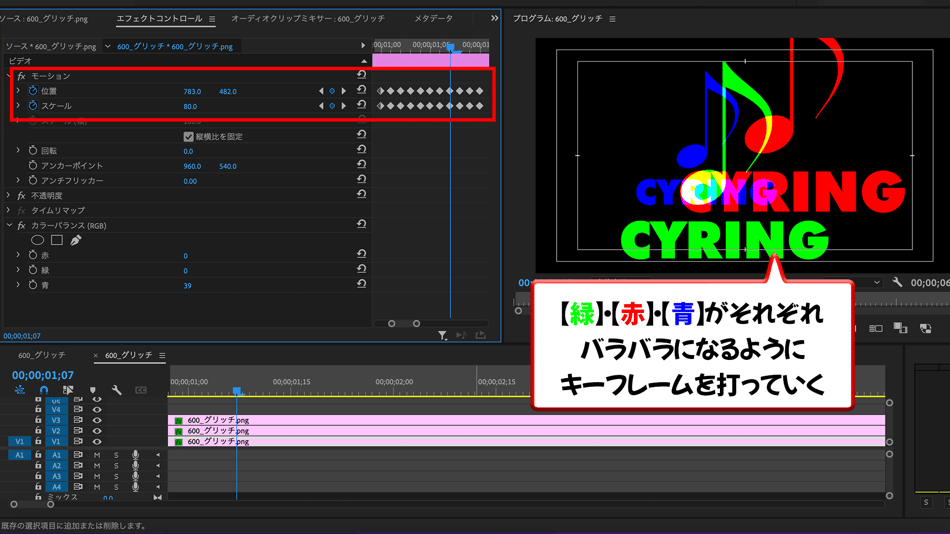The height and width of the screenshot is (534, 950).
Task: Select the pen mask tool under カラーバランス
Action: 76,240
